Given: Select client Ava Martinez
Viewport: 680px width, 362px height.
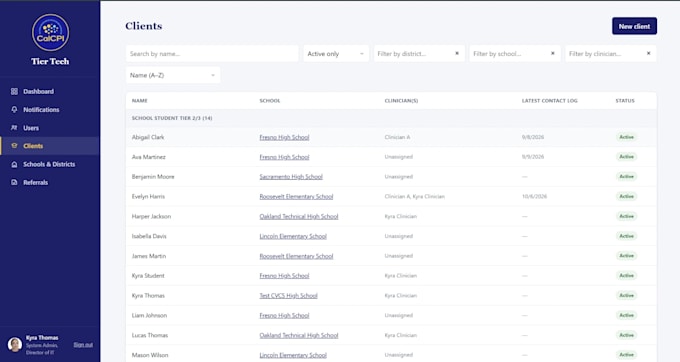Looking at the screenshot, I should click(148, 157).
